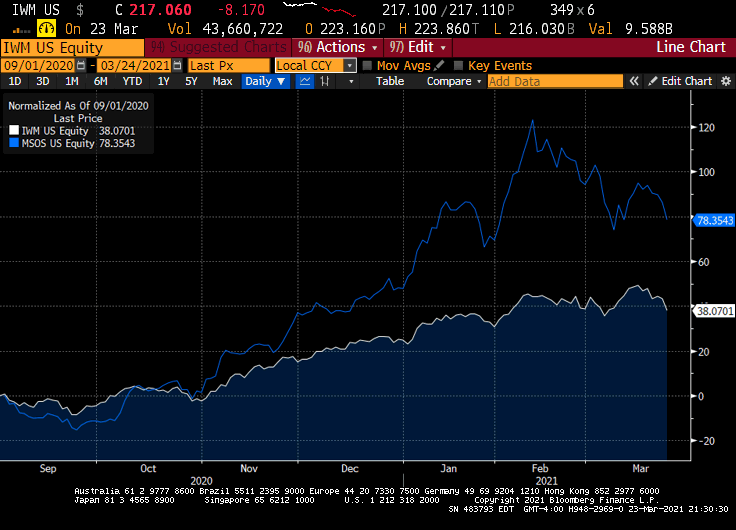Click the small volume bars icon near the gauge
The height and width of the screenshot is (530, 736).
tap(21, 31)
